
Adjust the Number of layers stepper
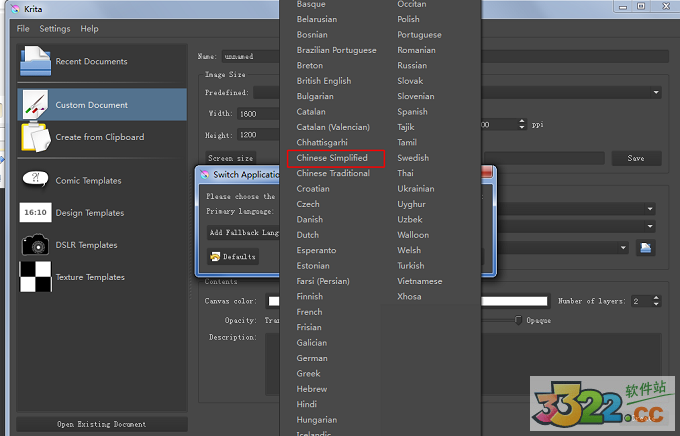(x=656, y=301)
